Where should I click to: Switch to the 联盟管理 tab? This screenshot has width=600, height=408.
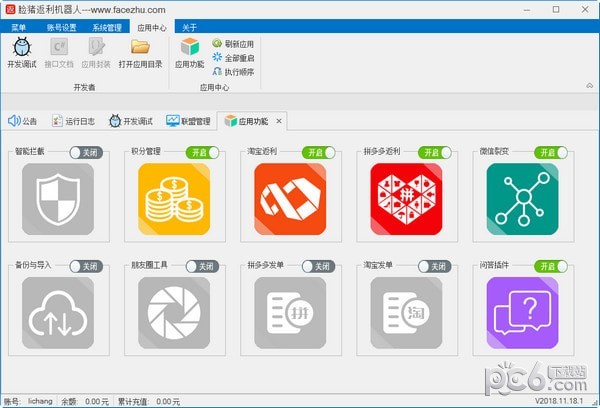[188, 121]
